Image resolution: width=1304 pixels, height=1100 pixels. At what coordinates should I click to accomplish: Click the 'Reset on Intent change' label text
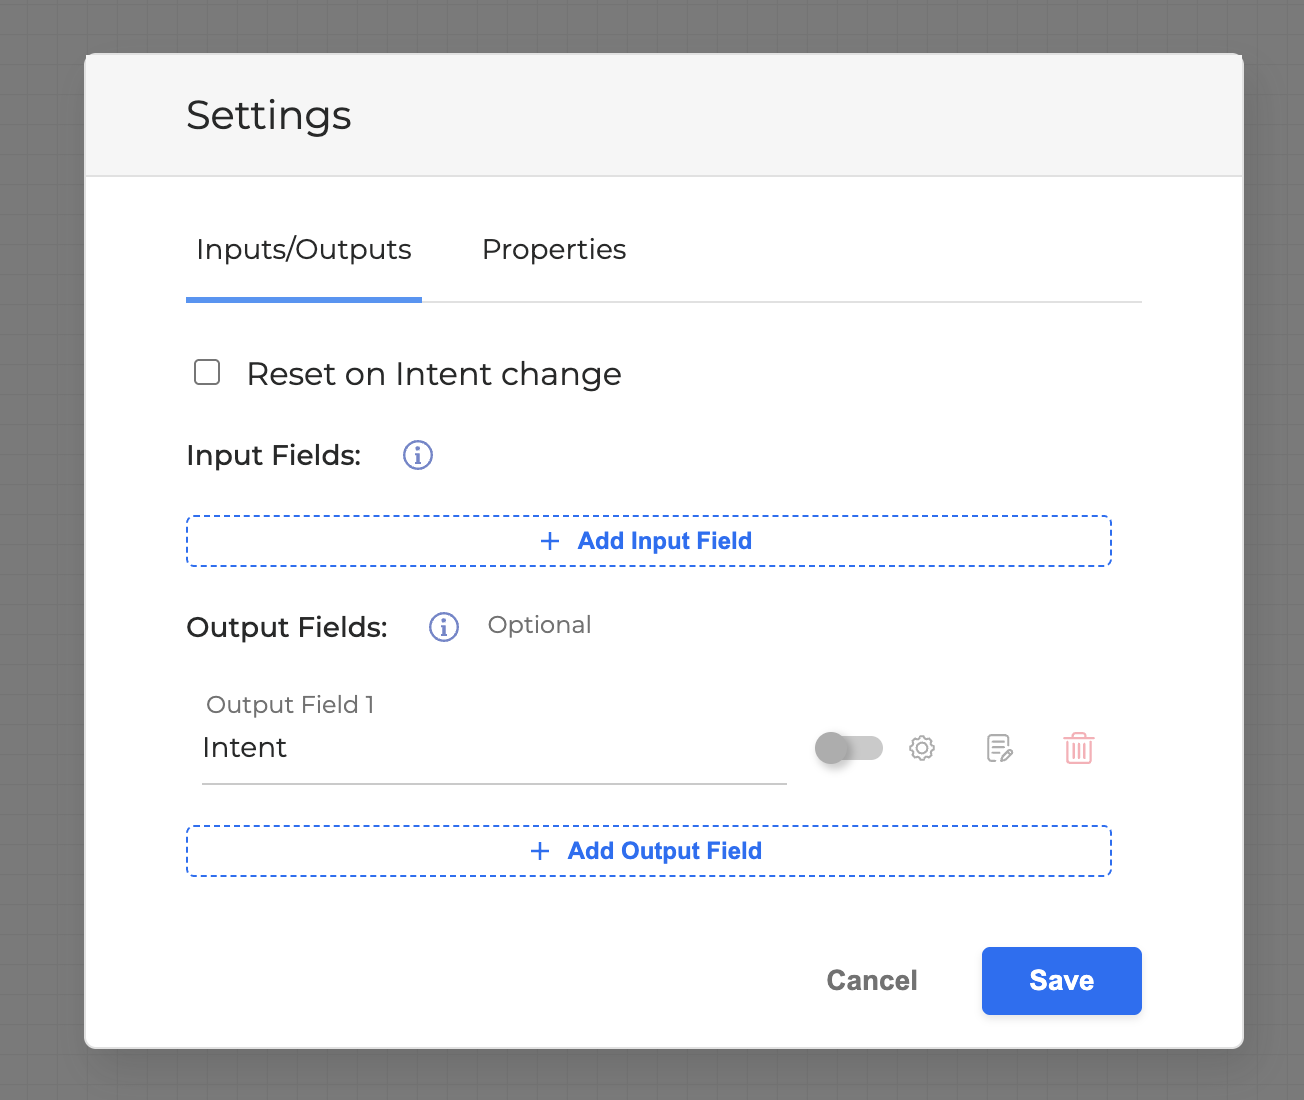(x=433, y=374)
